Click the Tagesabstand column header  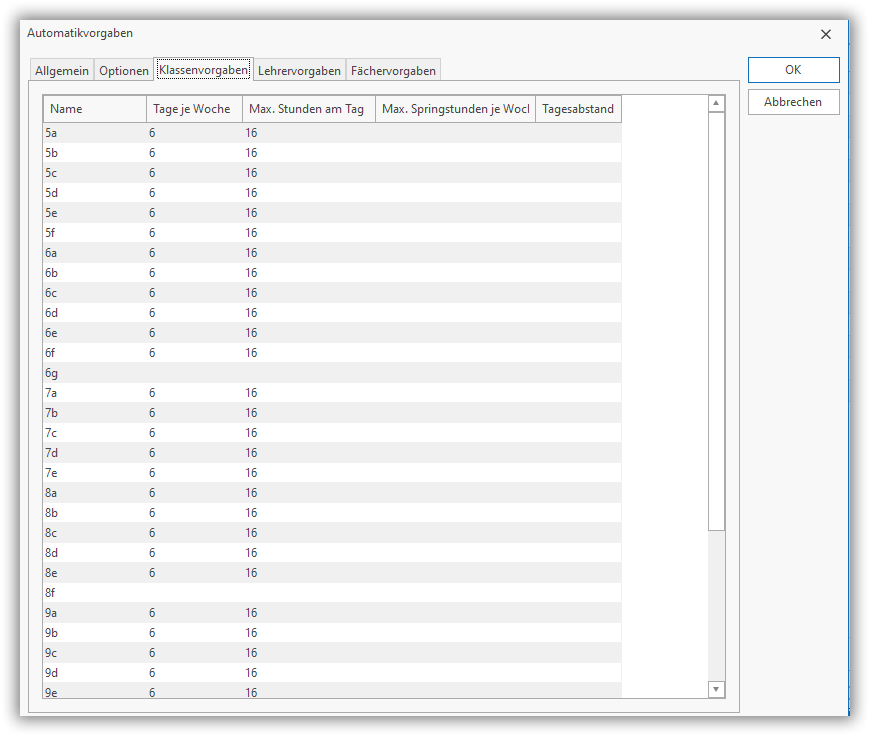(578, 109)
